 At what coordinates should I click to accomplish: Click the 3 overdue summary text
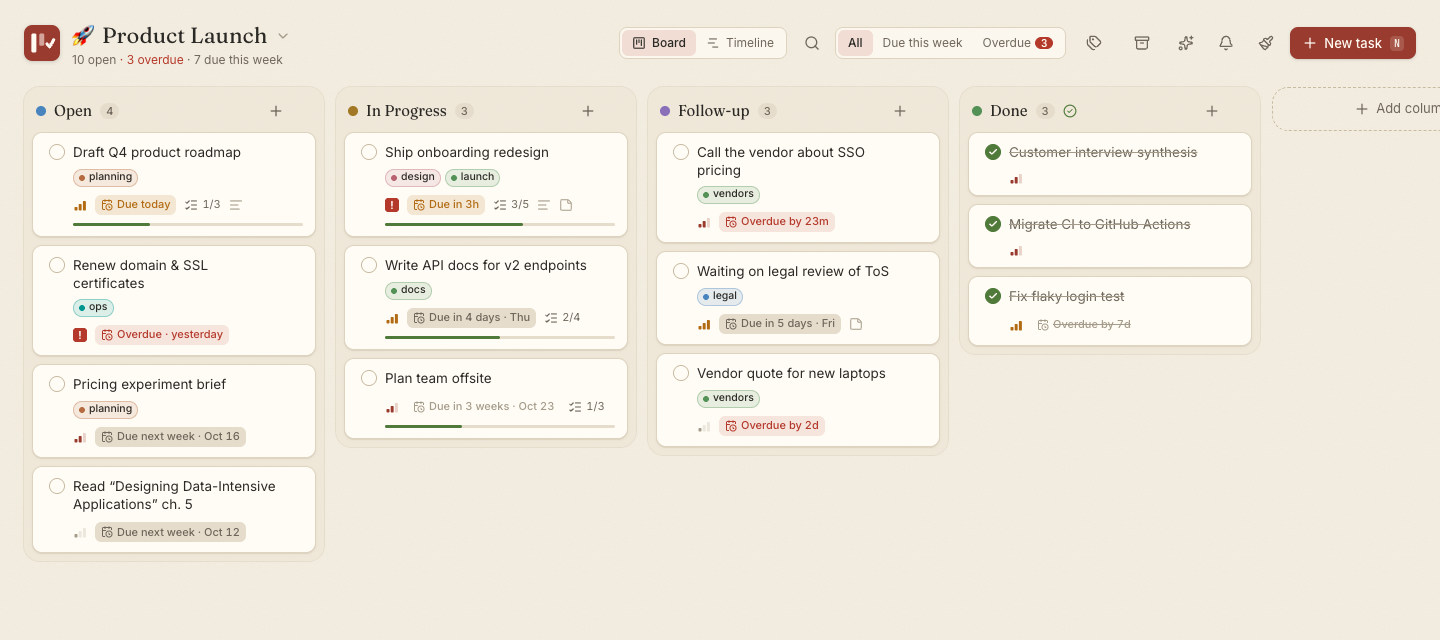point(155,60)
